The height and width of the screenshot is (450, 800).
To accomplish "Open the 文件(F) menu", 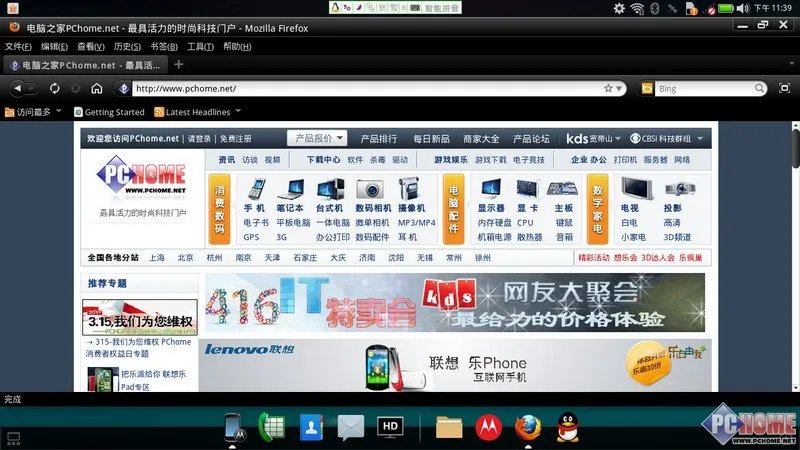I will pyautogui.click(x=18, y=46).
